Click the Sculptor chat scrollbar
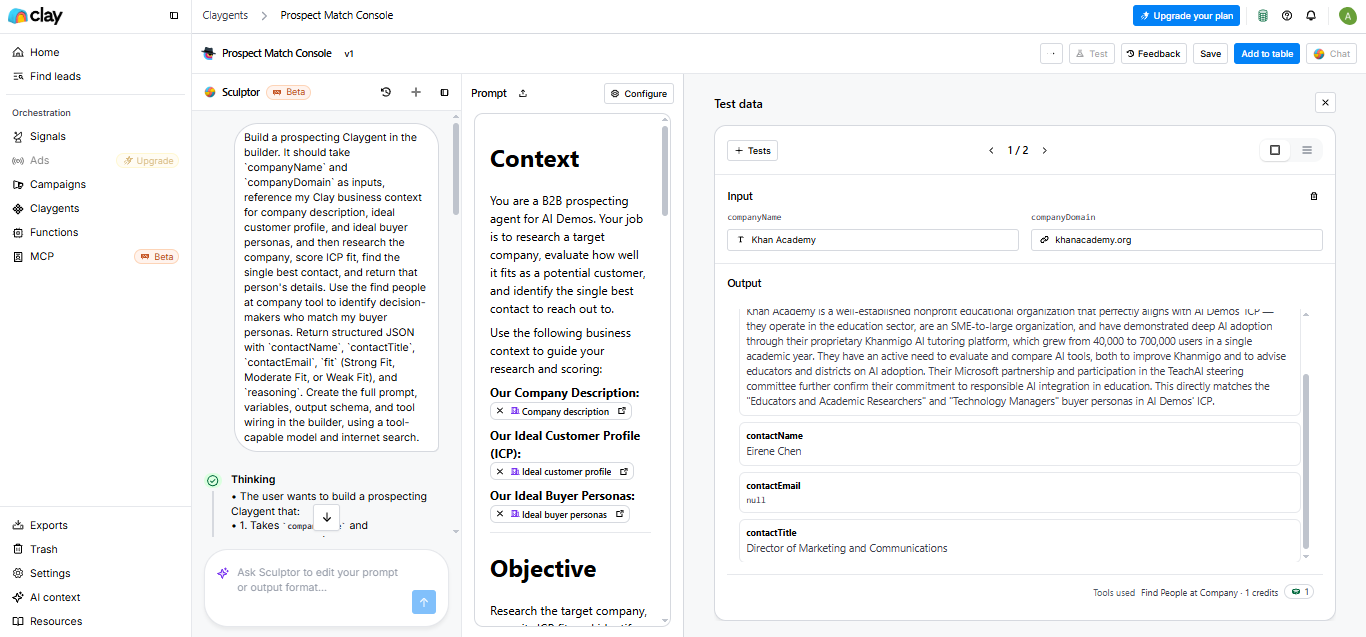The height and width of the screenshot is (637, 1366). [x=455, y=168]
